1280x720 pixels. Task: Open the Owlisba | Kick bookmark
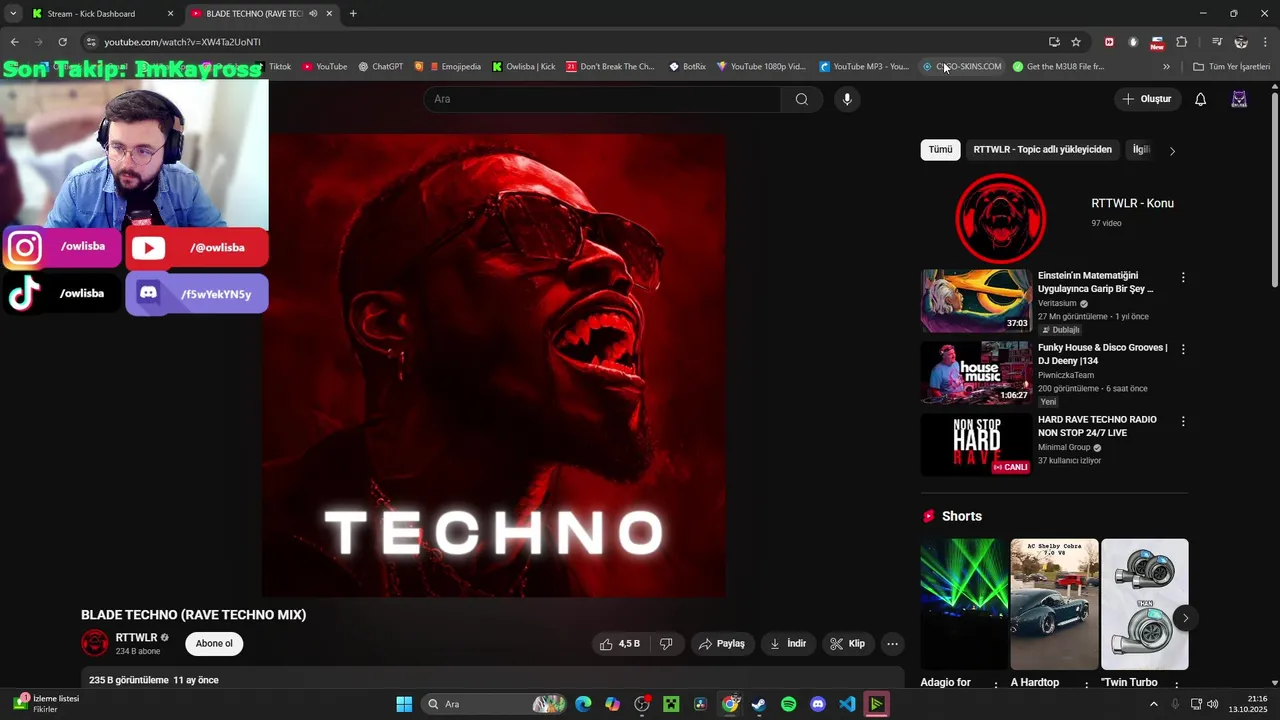tap(524, 67)
